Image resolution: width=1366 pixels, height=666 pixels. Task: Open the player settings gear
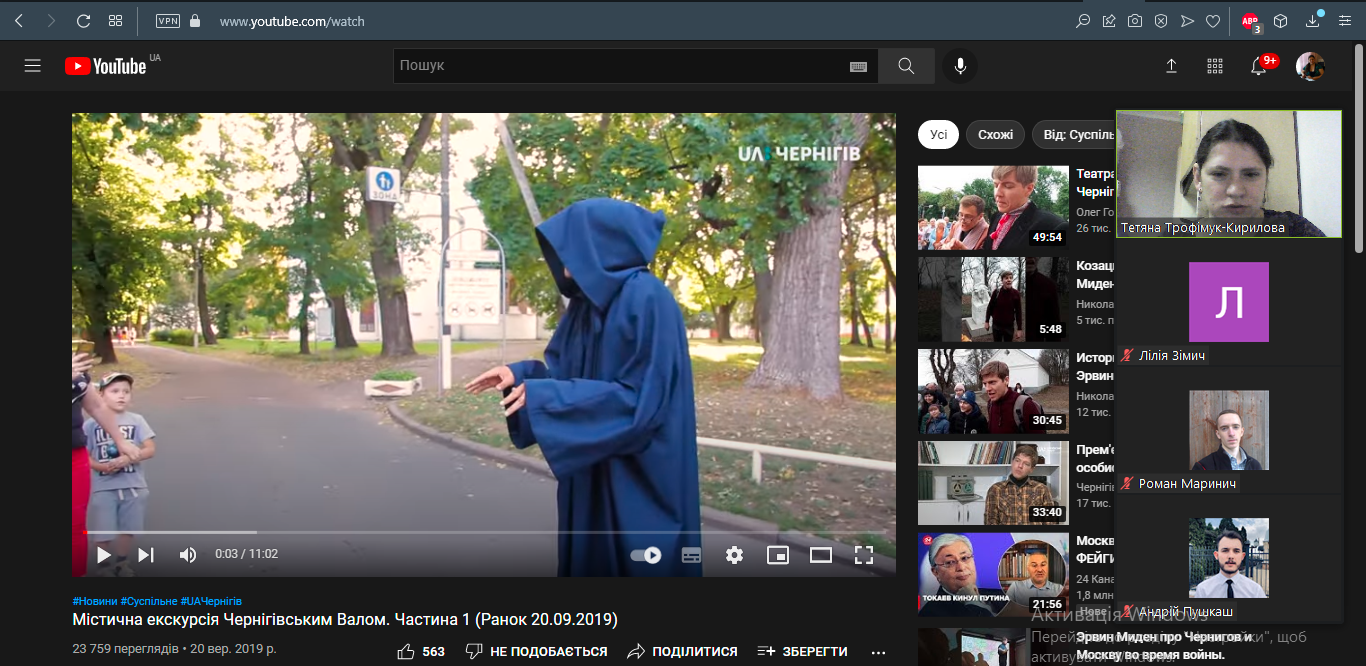[734, 555]
